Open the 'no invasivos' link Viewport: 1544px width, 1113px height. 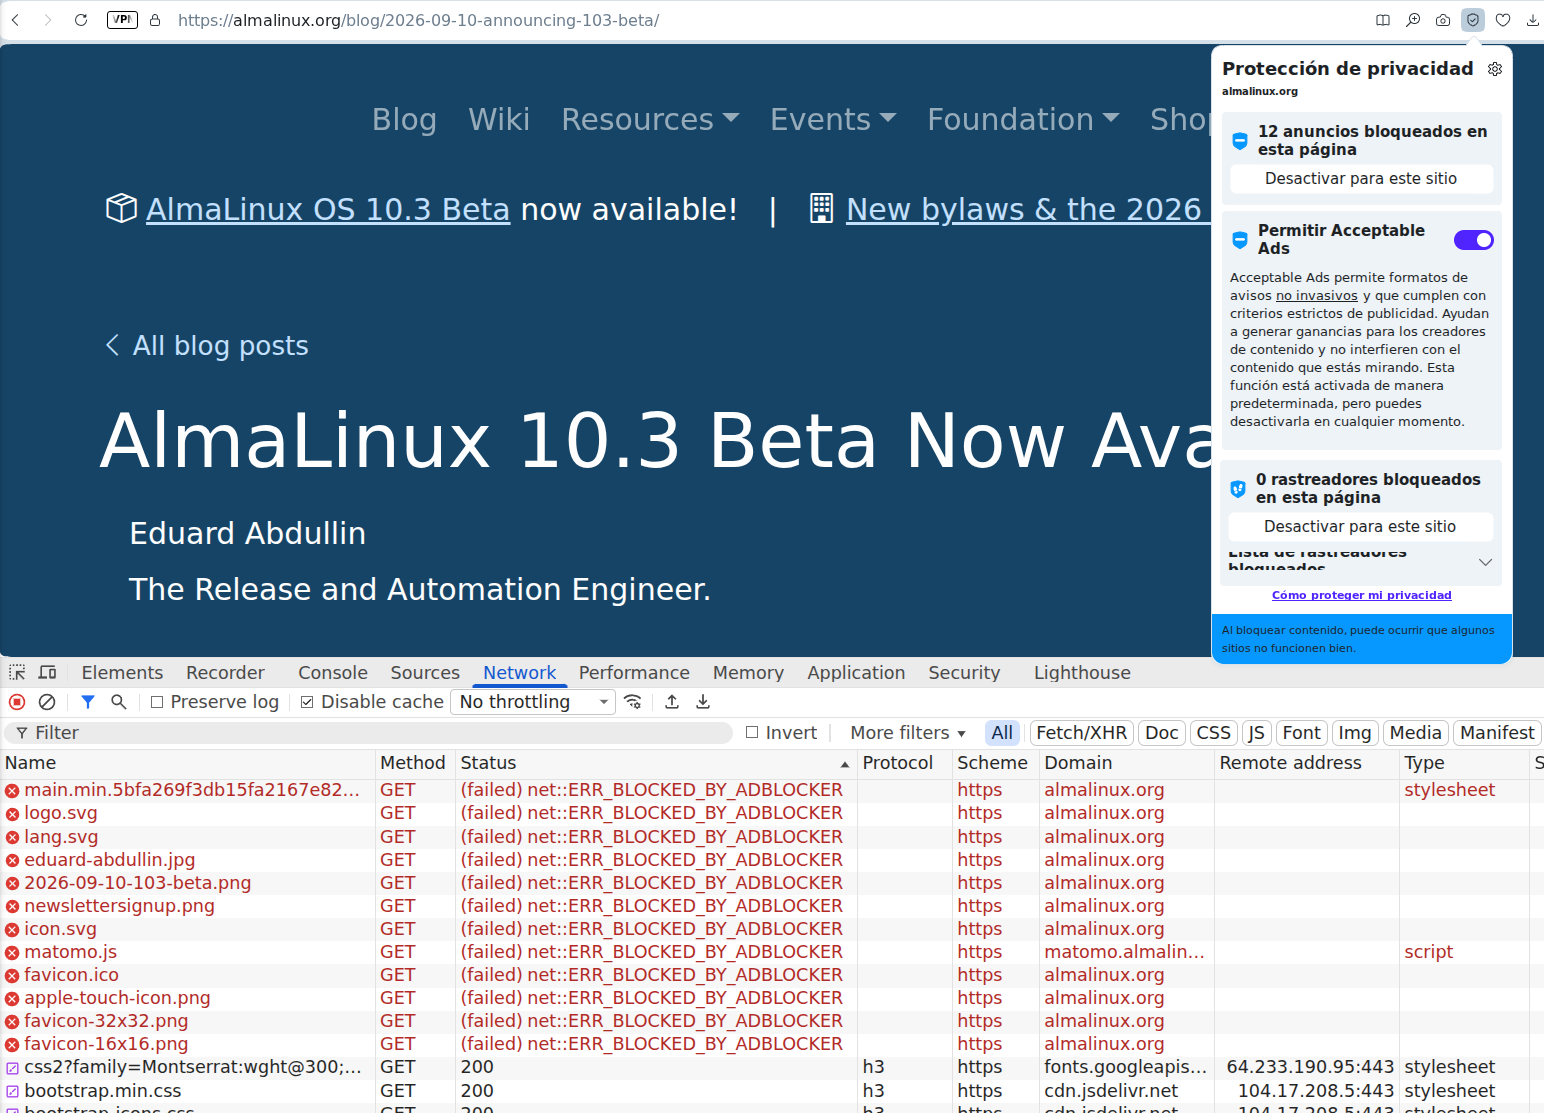[1316, 296]
